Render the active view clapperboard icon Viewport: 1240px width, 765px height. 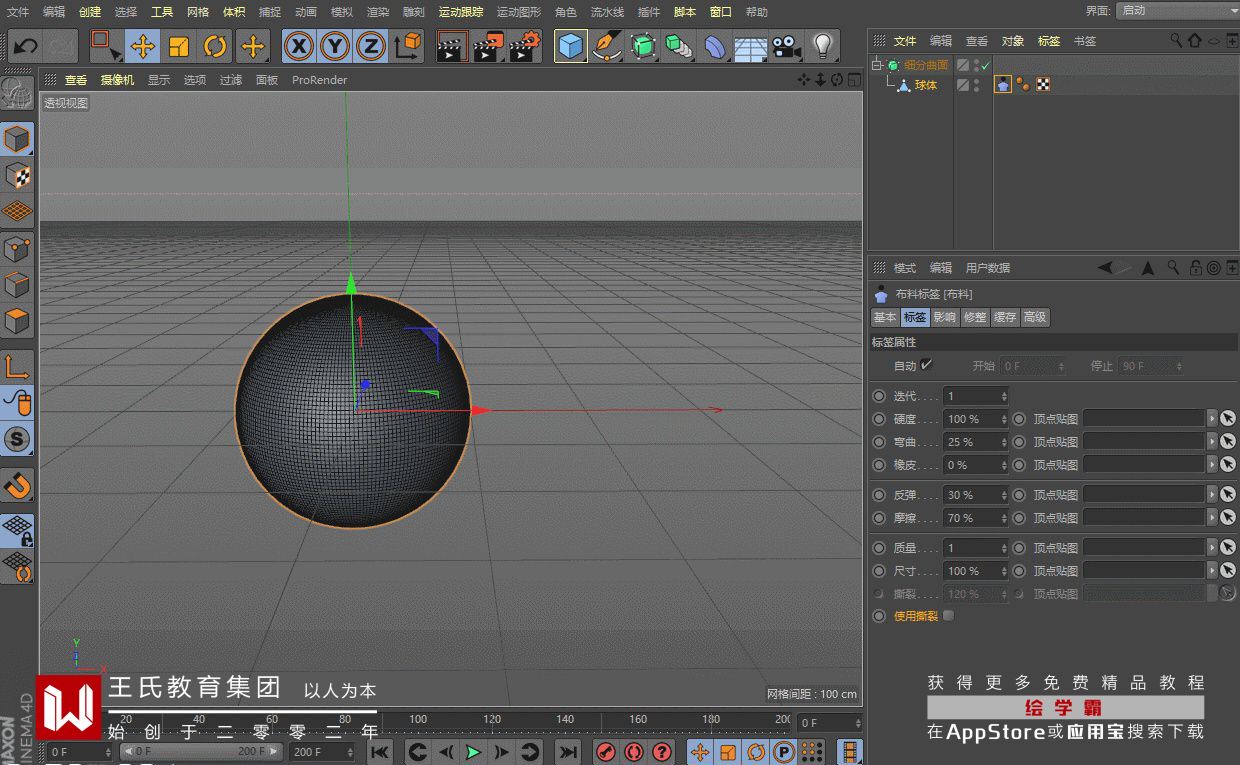click(453, 46)
